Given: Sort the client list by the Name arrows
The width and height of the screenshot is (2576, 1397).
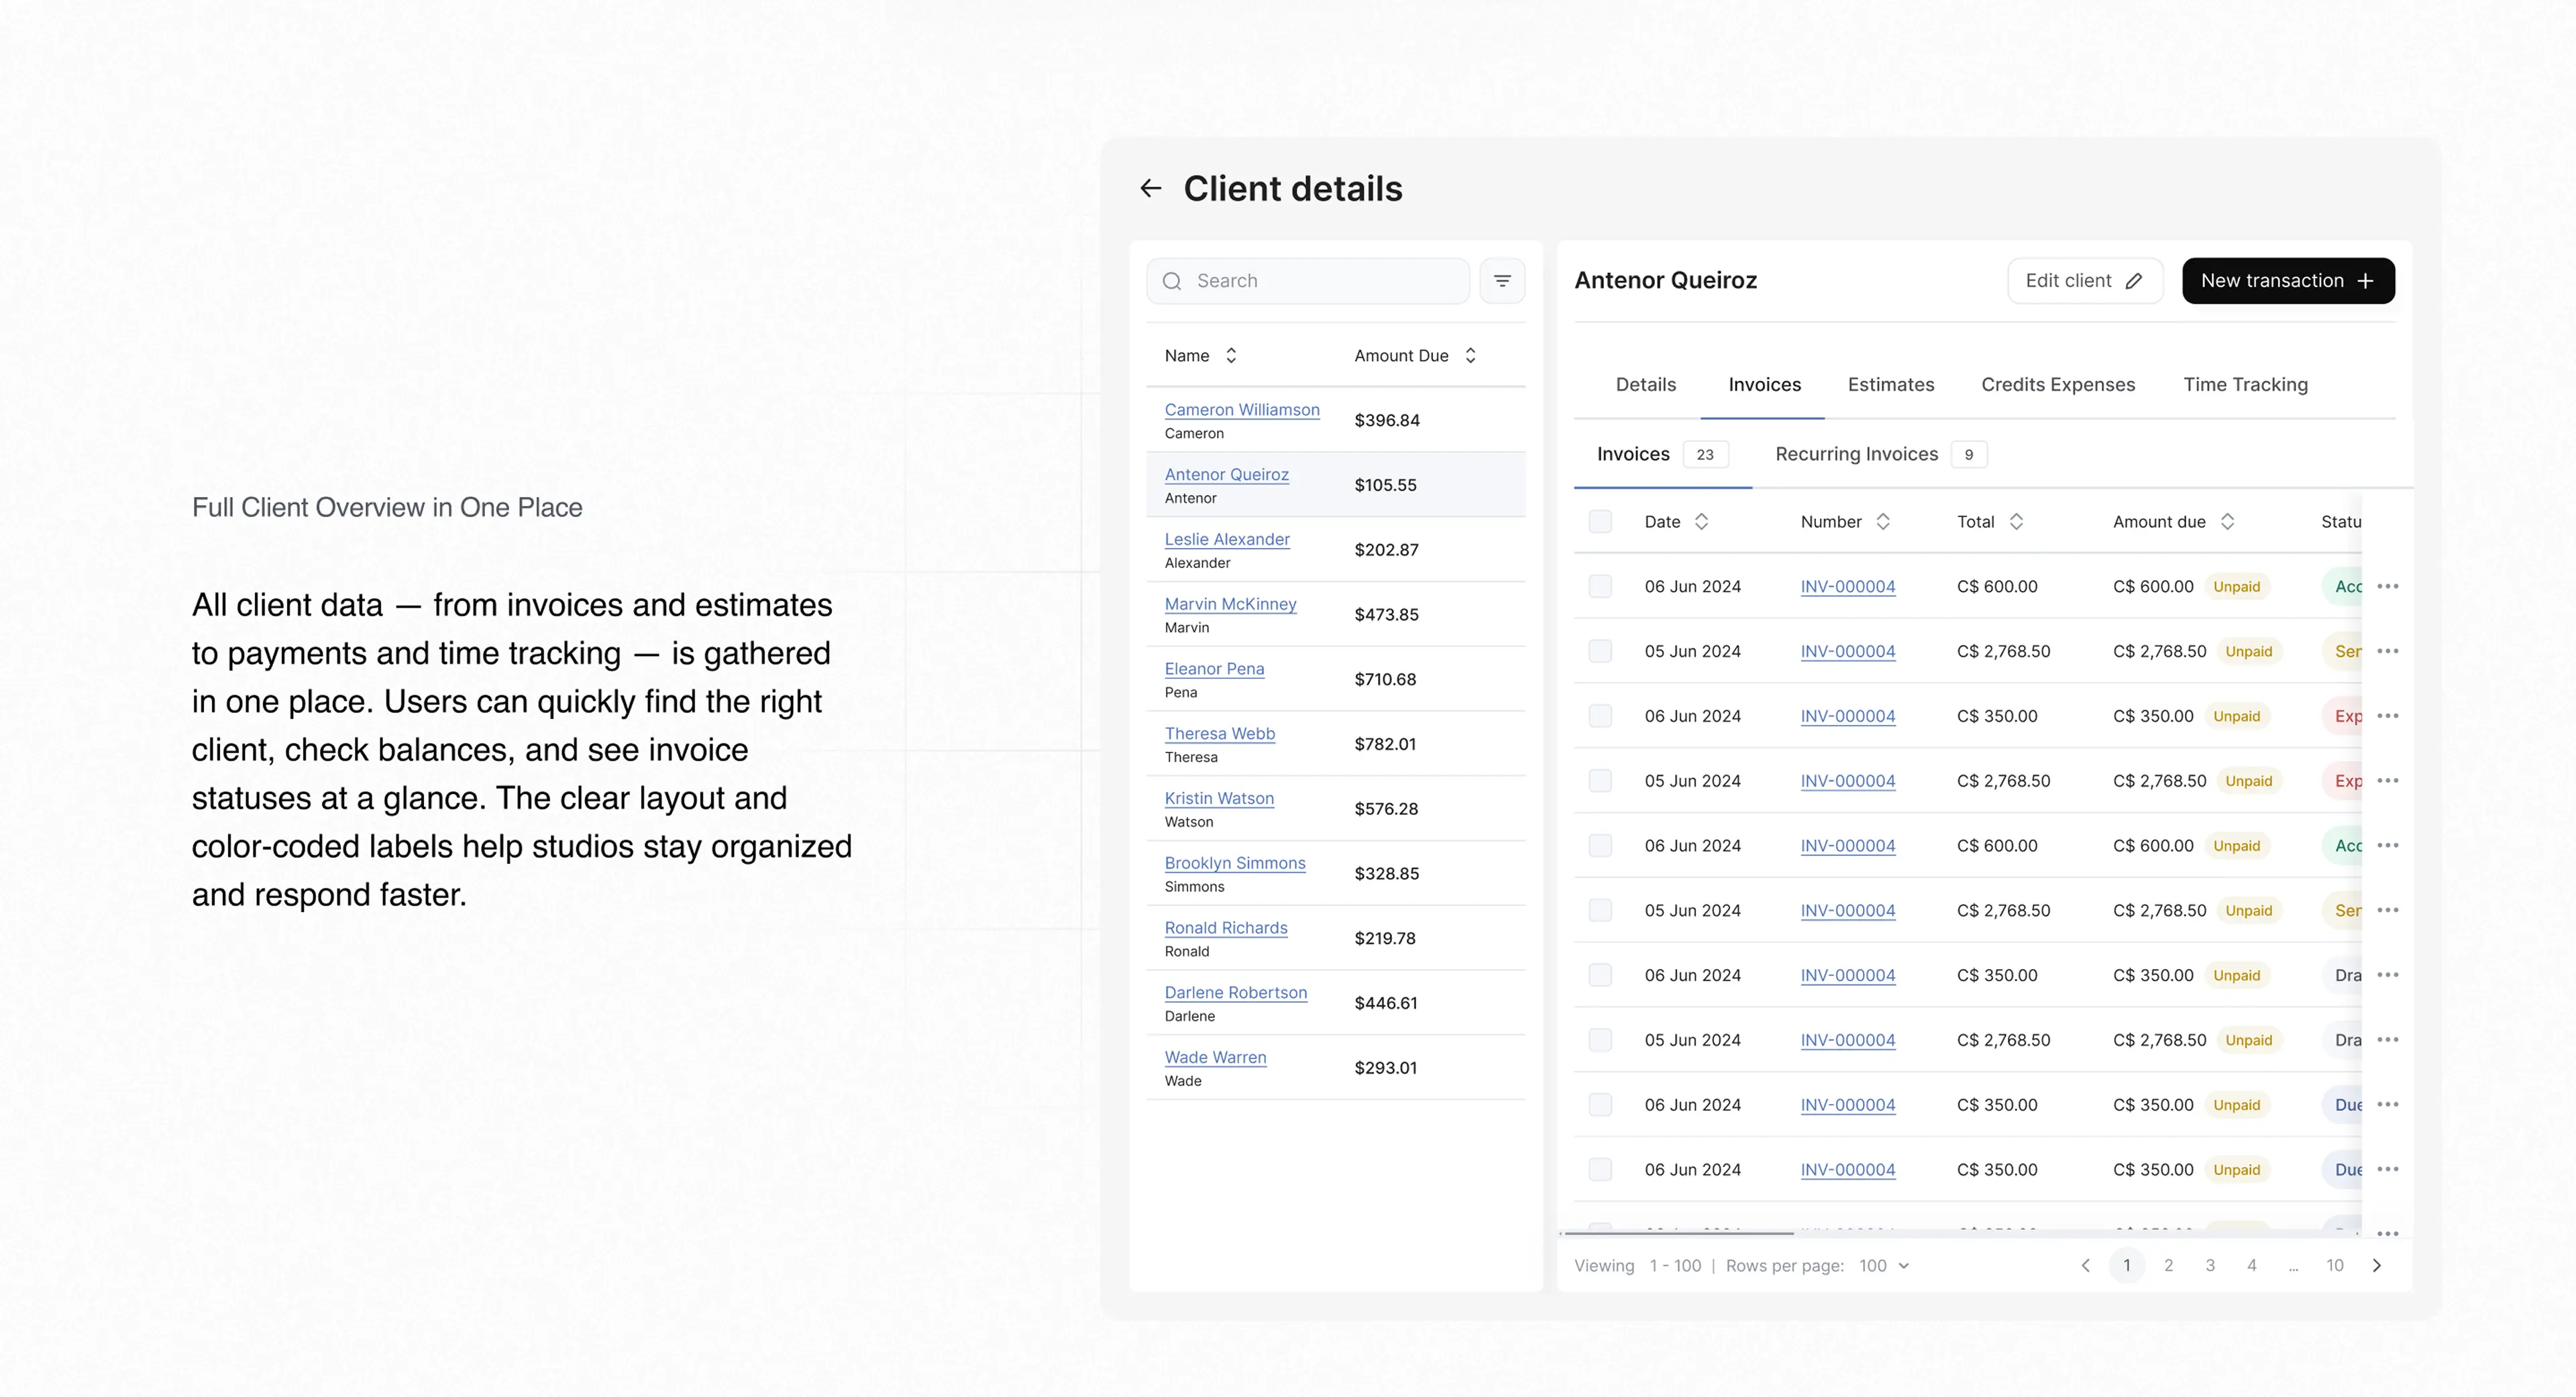Looking at the screenshot, I should pyautogui.click(x=1231, y=356).
